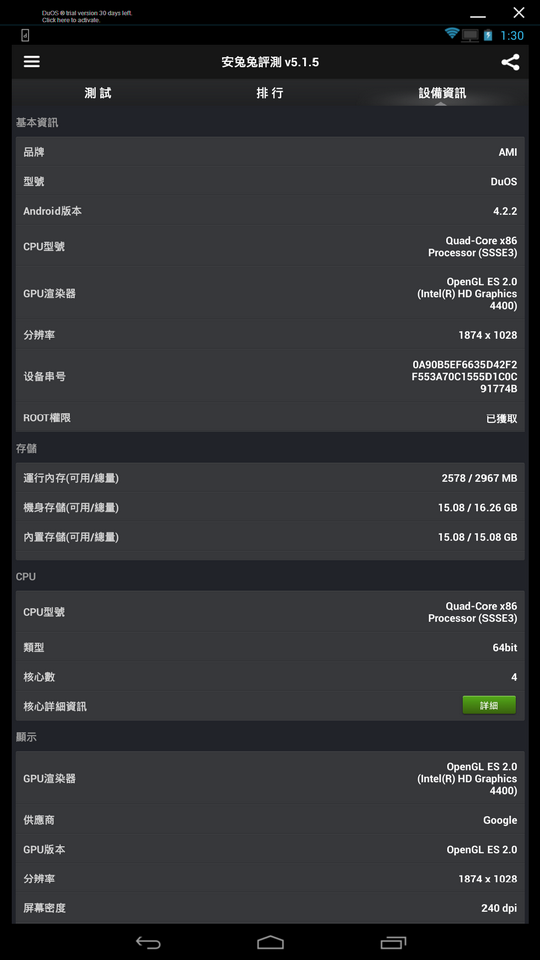Switch to the 測試 tab
Image resolution: width=540 pixels, height=960 pixels.
(98, 93)
